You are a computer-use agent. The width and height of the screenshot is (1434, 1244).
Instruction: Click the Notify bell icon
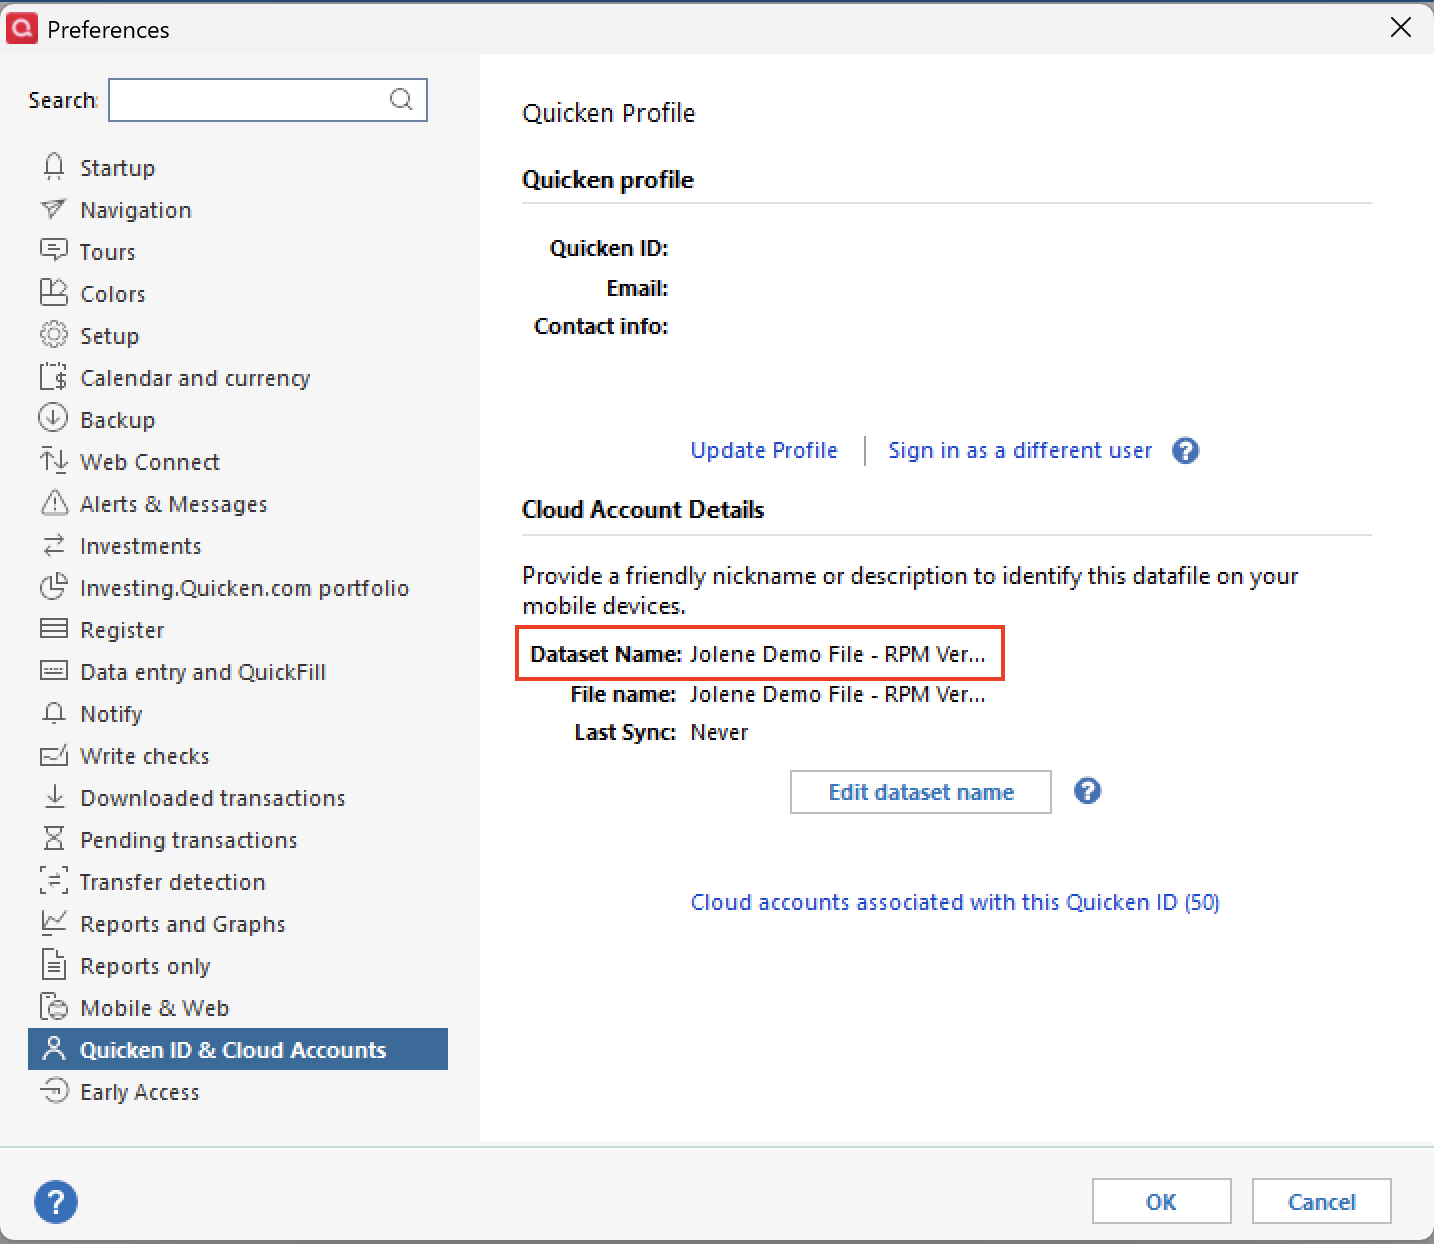54,713
